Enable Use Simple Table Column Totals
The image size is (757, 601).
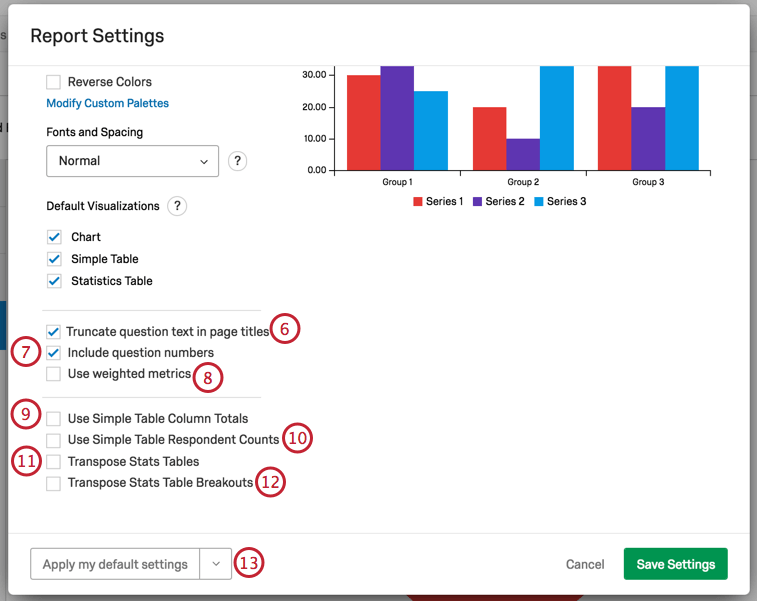(54, 419)
